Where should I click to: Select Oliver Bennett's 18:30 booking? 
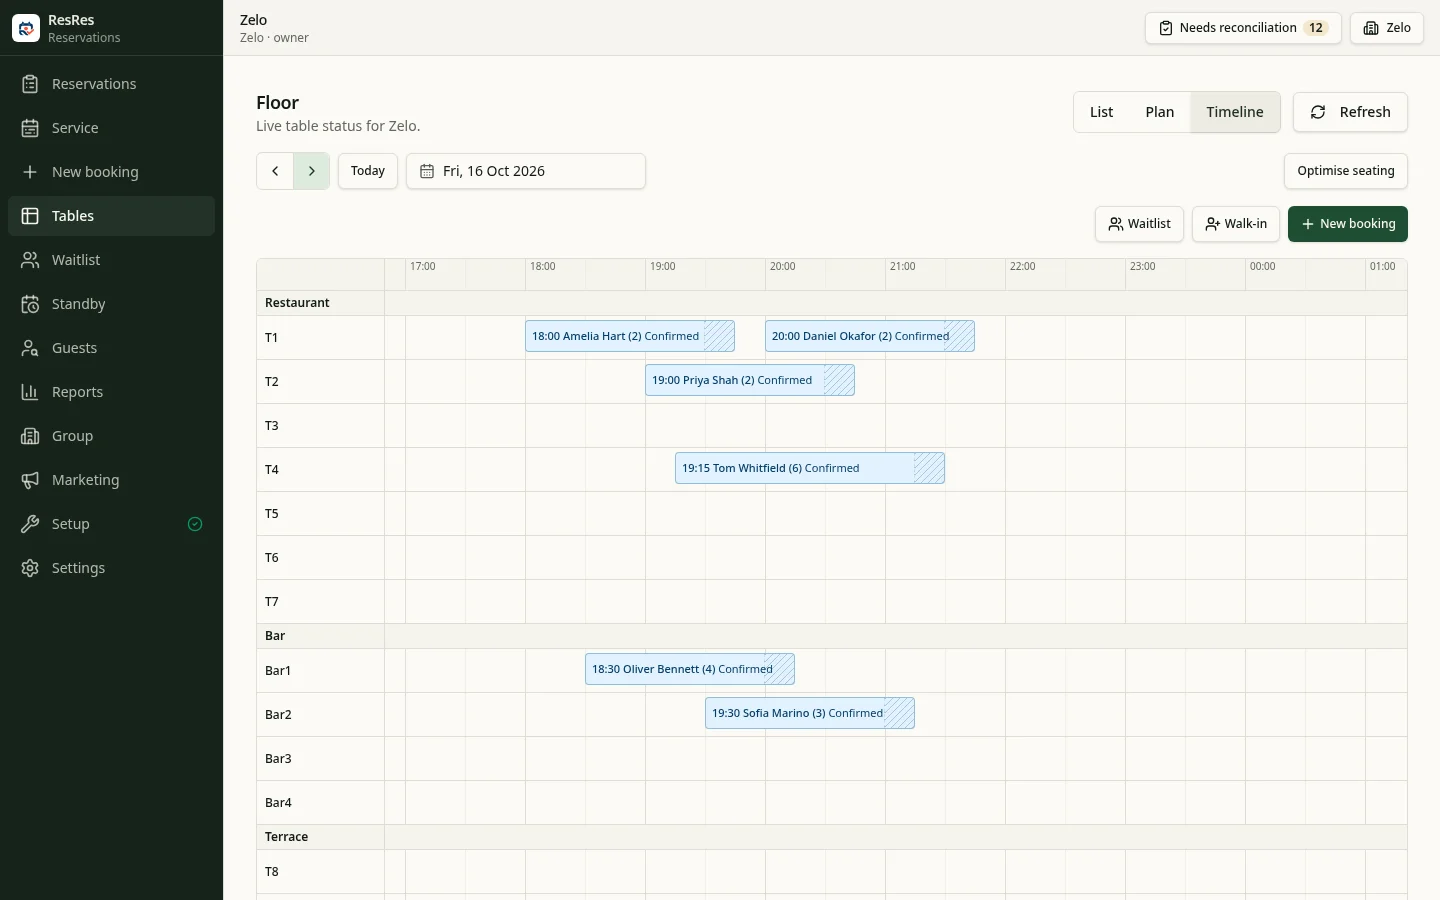pyautogui.click(x=690, y=669)
